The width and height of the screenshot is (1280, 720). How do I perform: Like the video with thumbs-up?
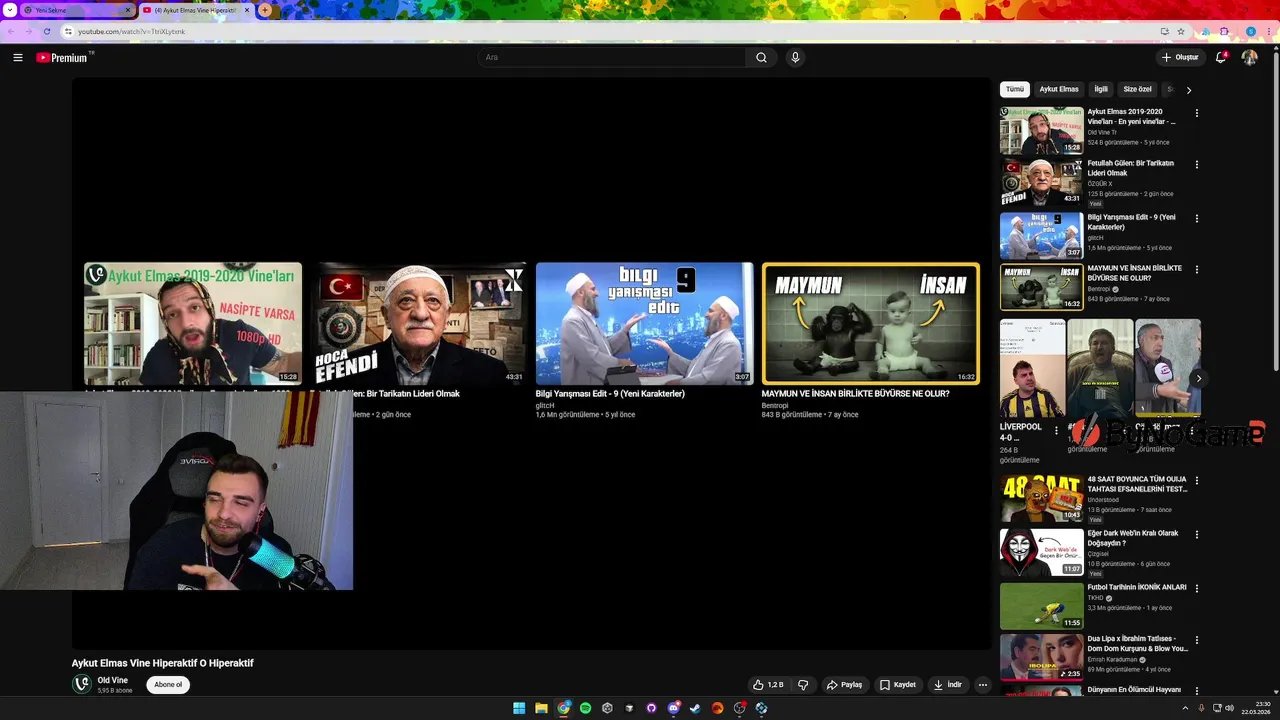pos(768,685)
